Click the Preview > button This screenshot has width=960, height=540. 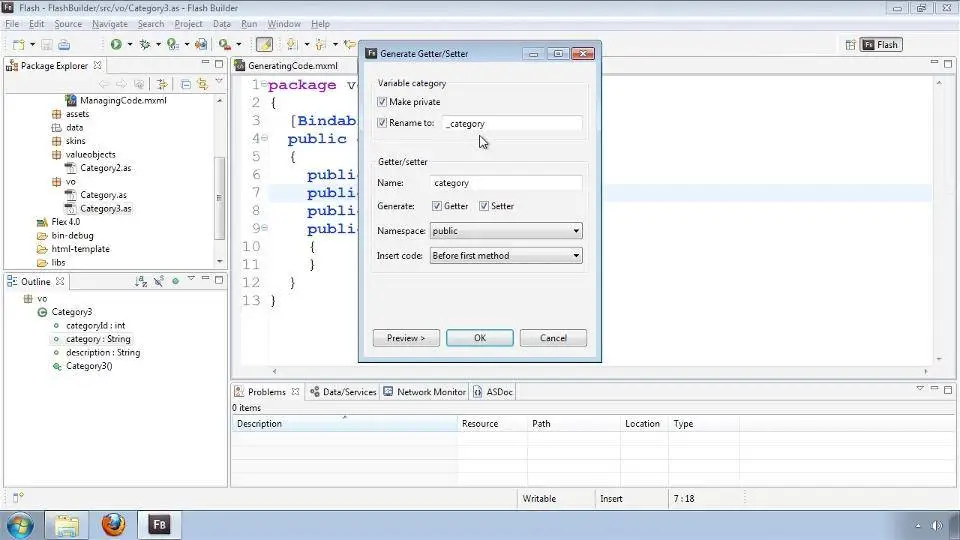pos(406,338)
